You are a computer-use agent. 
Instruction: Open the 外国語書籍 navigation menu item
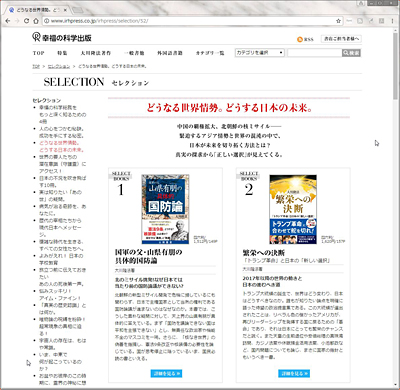point(170,53)
